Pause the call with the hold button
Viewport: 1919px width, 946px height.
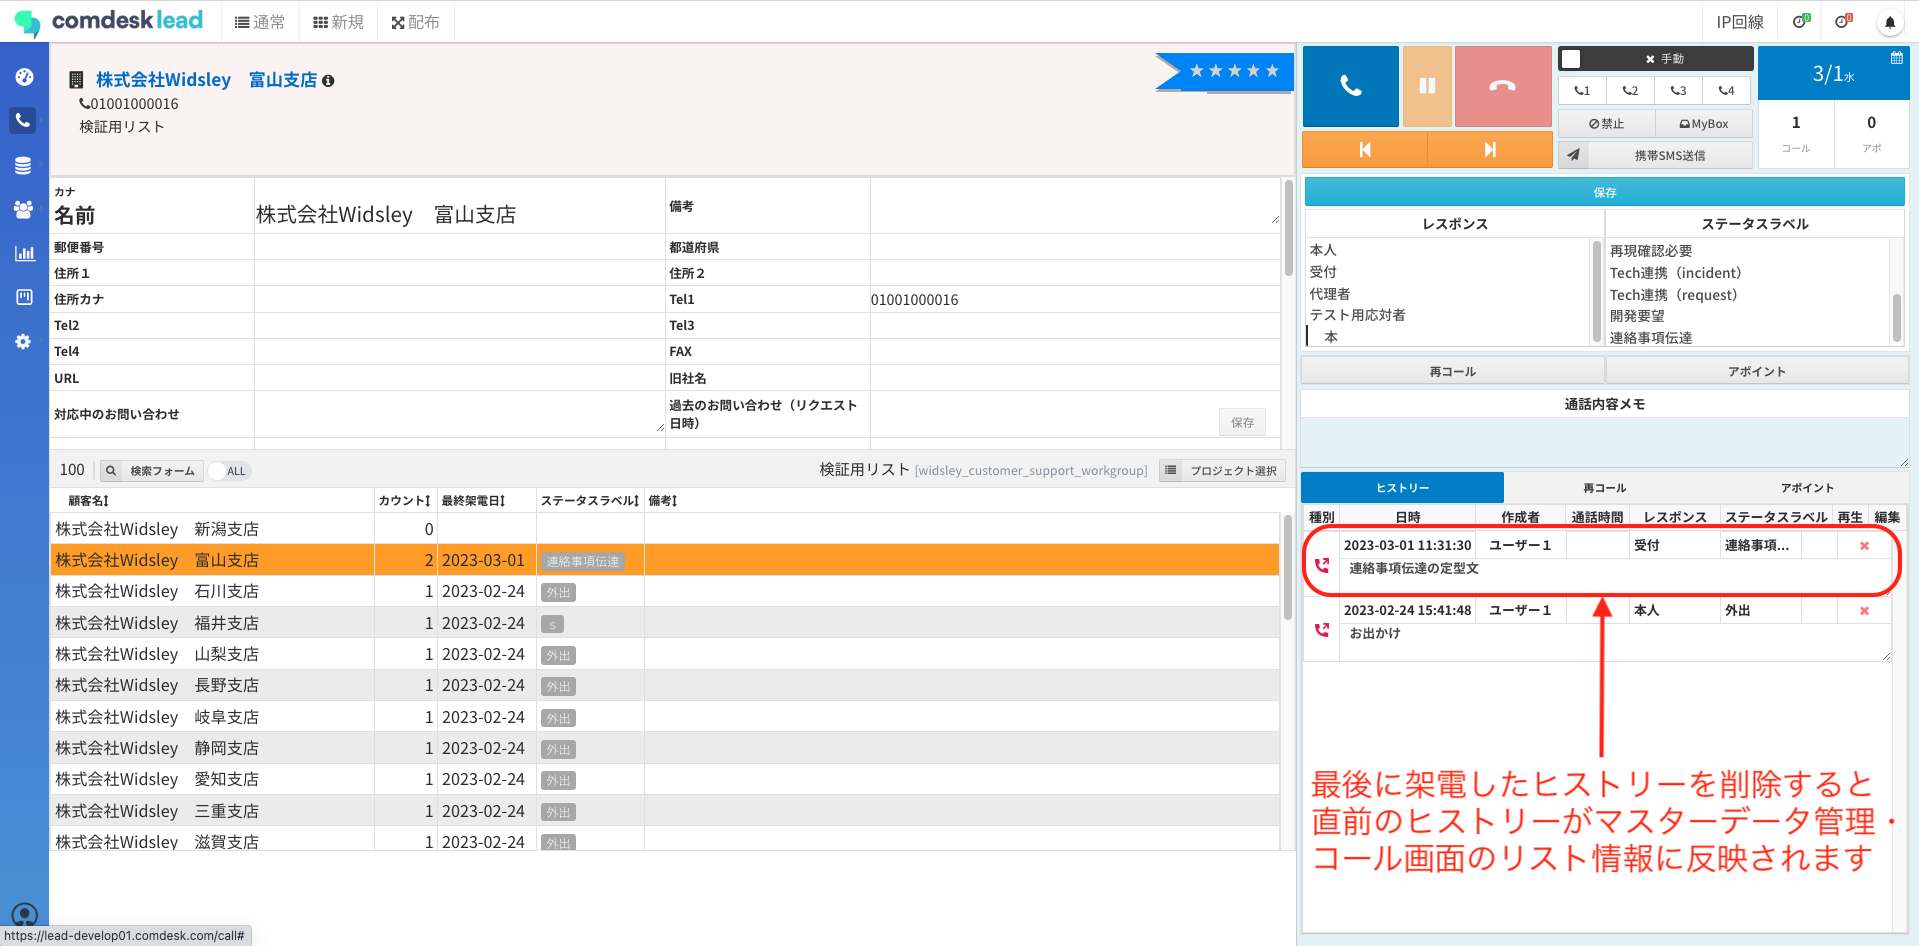coord(1426,86)
